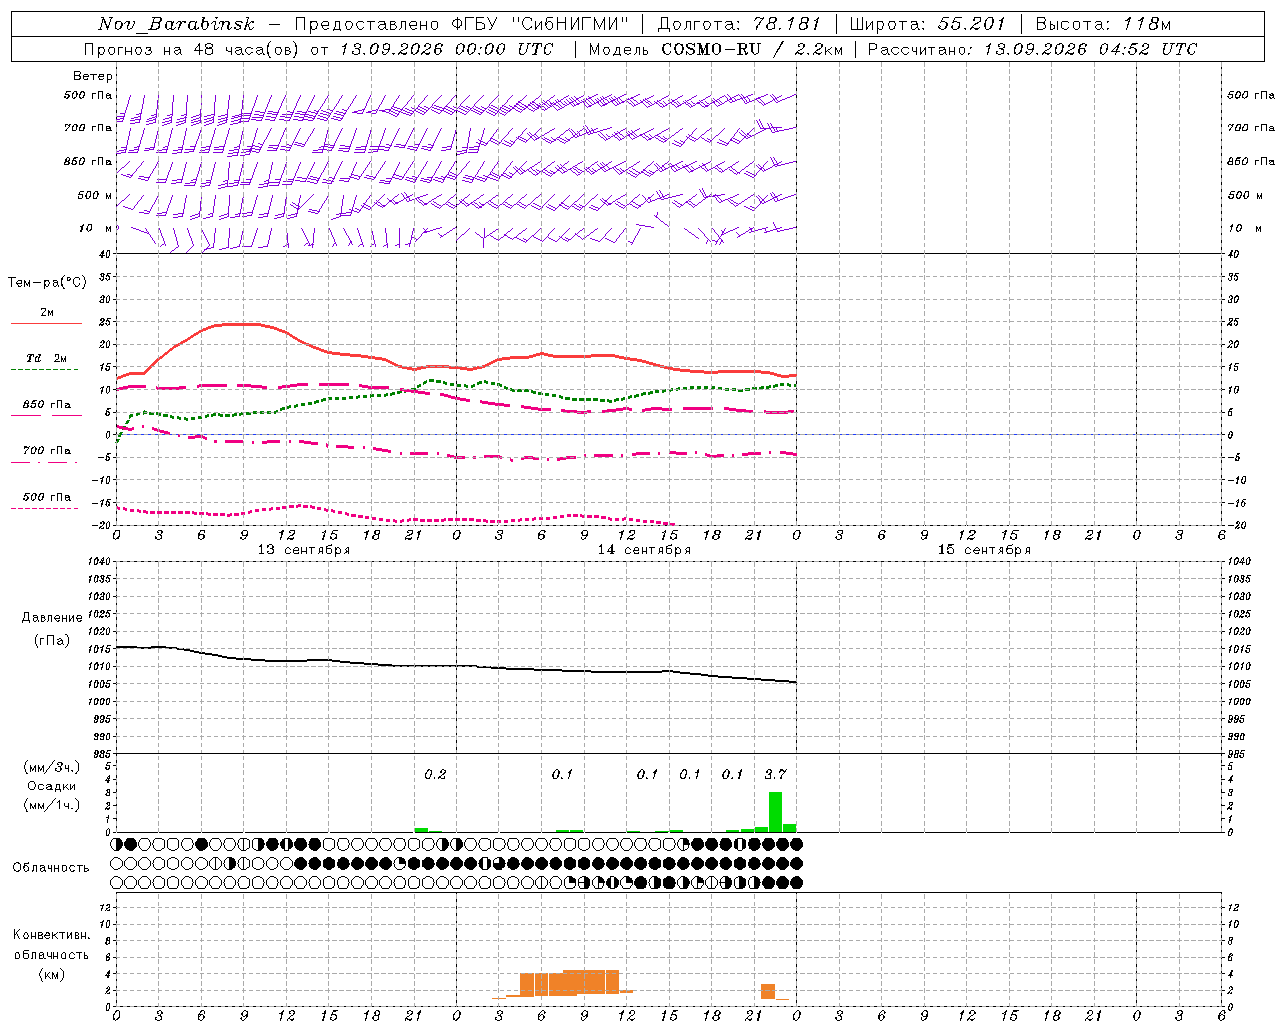1280x1024 pixels.
Task: Click the small orange convective bar near 21h
Action: pyautogui.click(x=768, y=991)
